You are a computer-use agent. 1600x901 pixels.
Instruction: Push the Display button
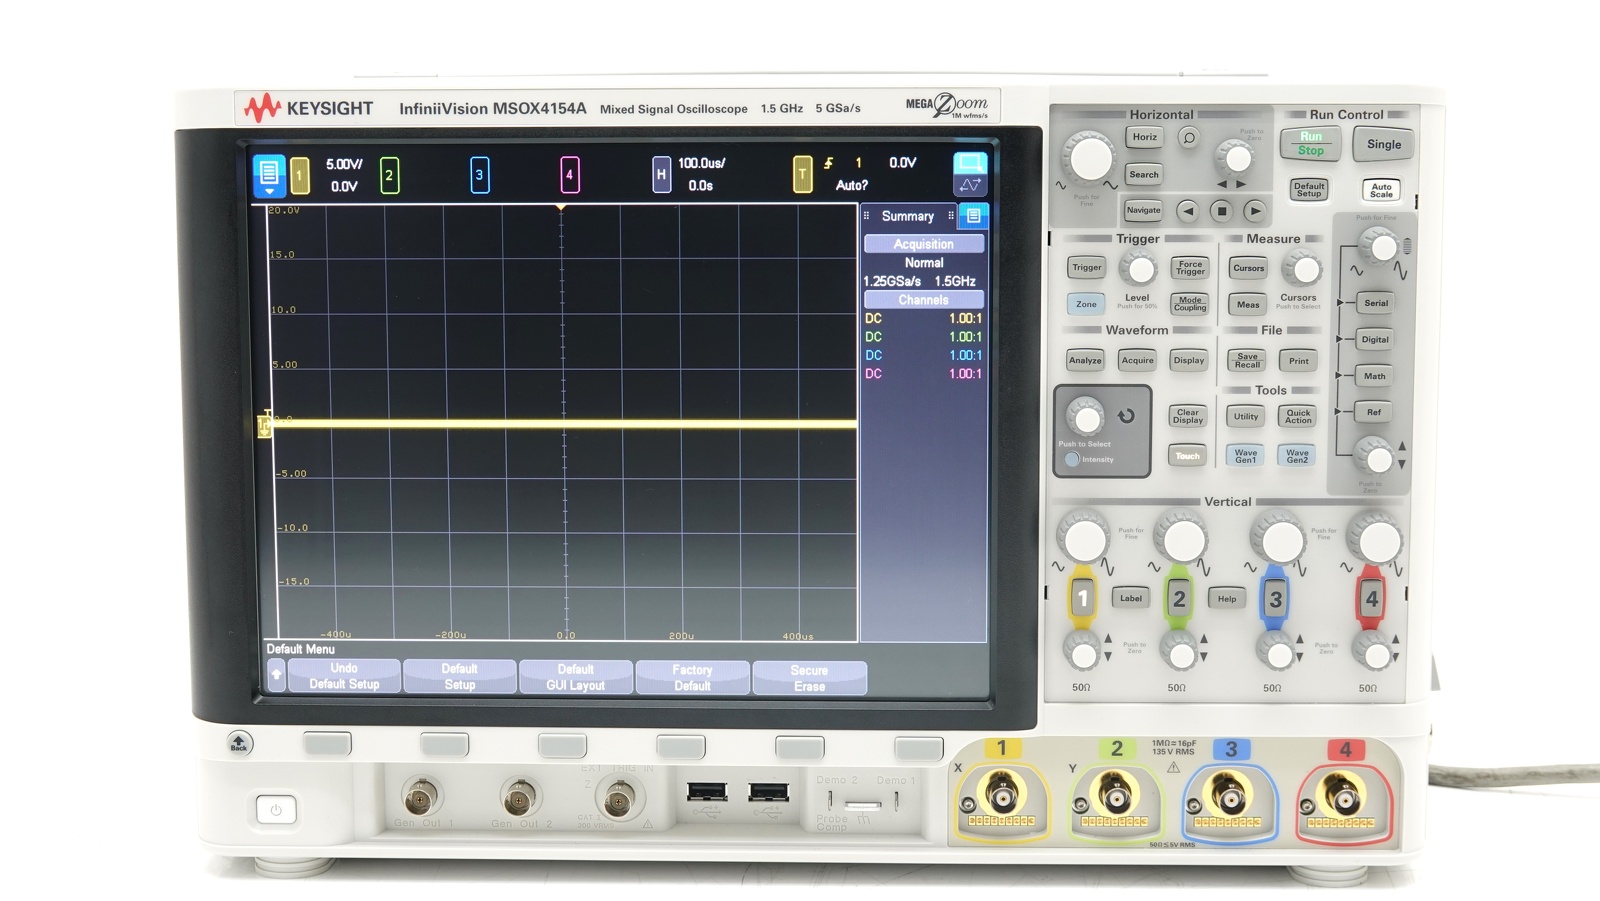(x=1189, y=361)
